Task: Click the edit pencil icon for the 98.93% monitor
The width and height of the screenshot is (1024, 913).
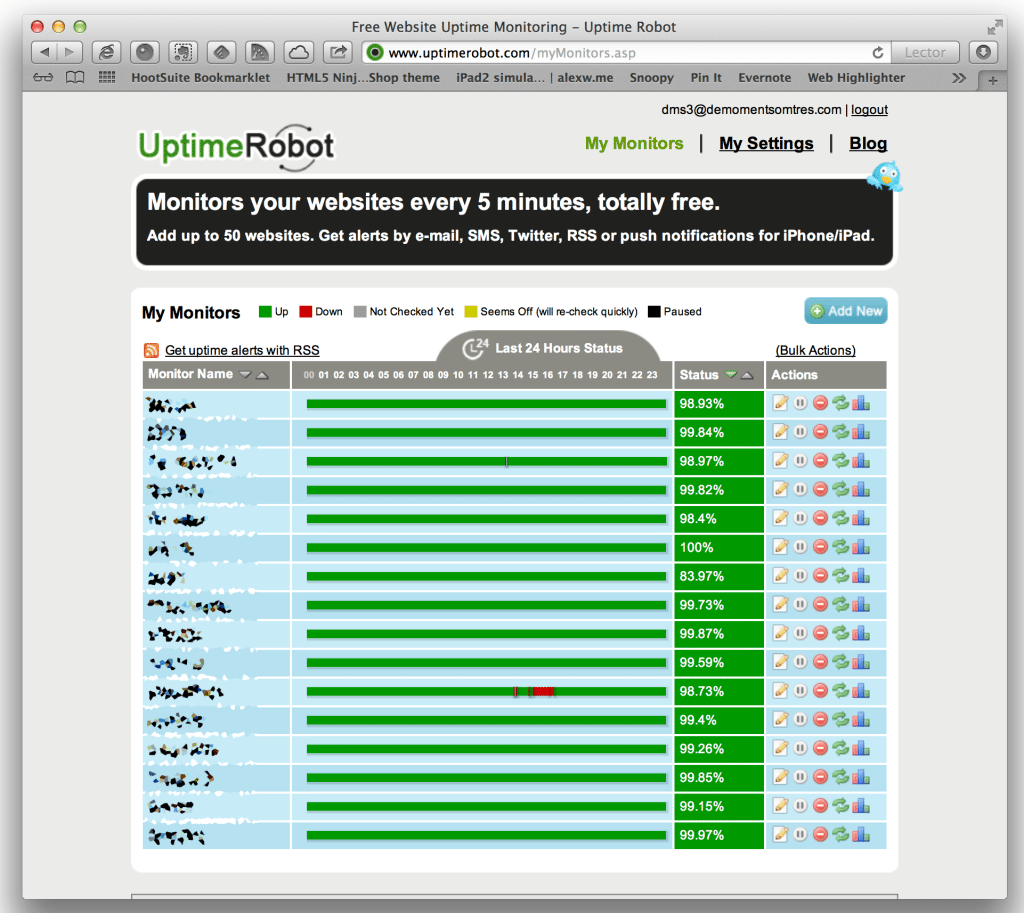Action: pyautogui.click(x=781, y=403)
